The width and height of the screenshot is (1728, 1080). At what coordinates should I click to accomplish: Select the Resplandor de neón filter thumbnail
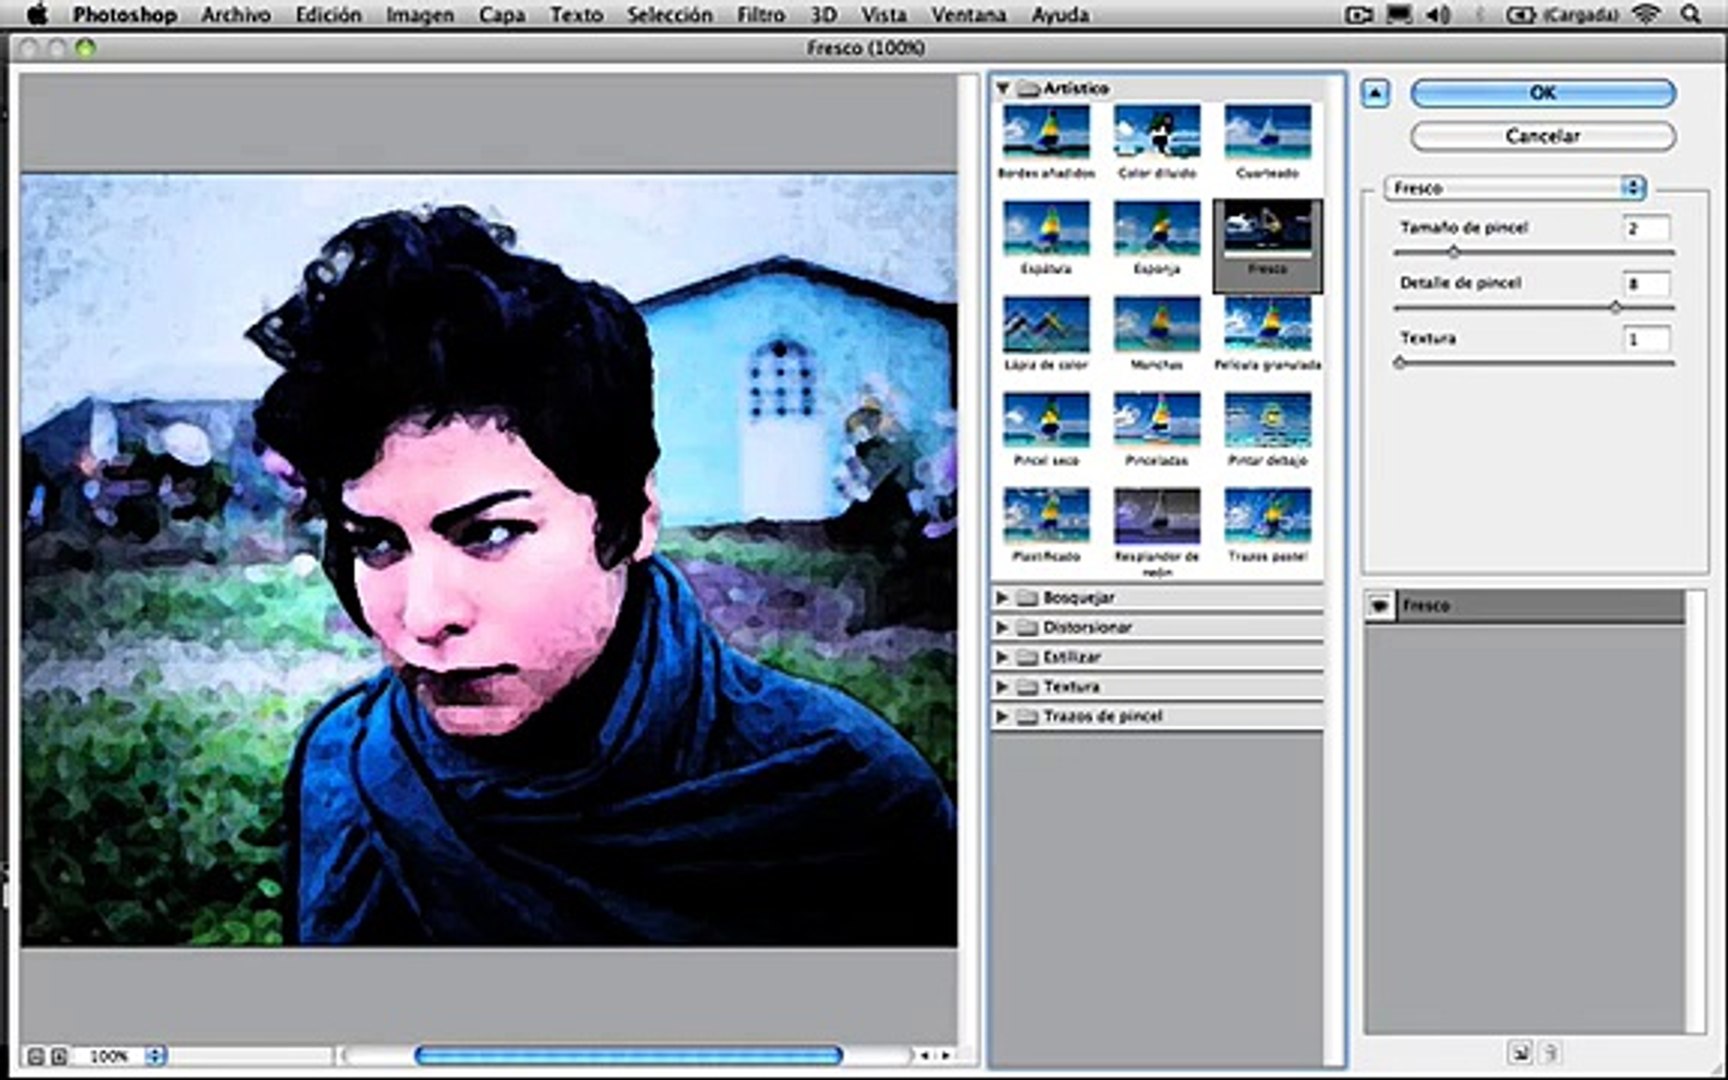click(1157, 516)
